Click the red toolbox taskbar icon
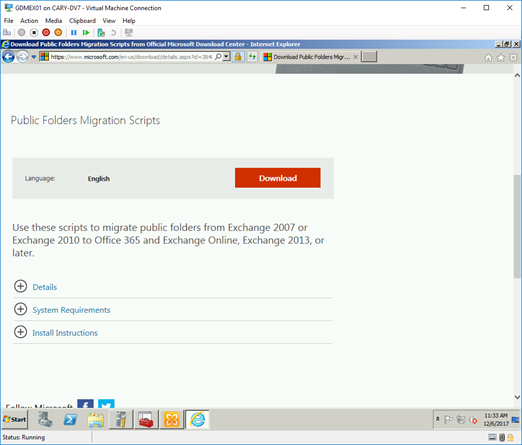This screenshot has width=522, height=445. [x=146, y=419]
